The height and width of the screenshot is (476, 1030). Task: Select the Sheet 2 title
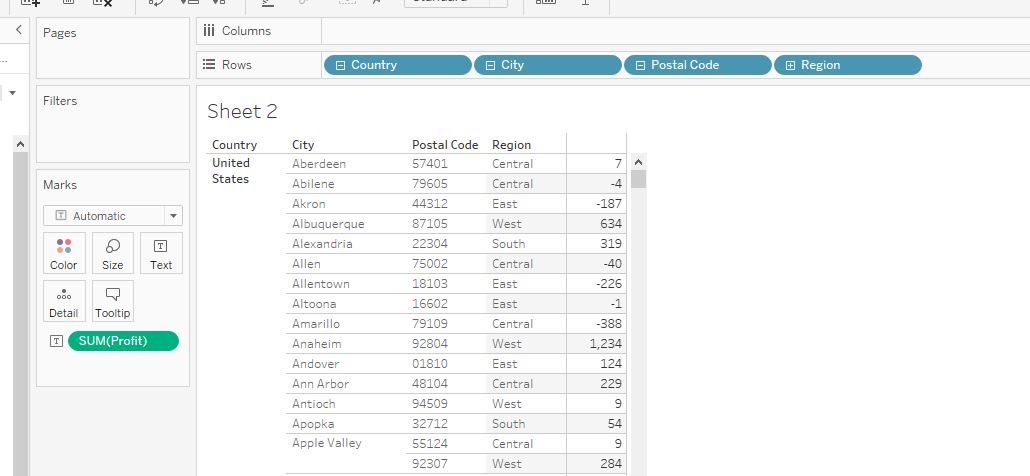coord(242,111)
